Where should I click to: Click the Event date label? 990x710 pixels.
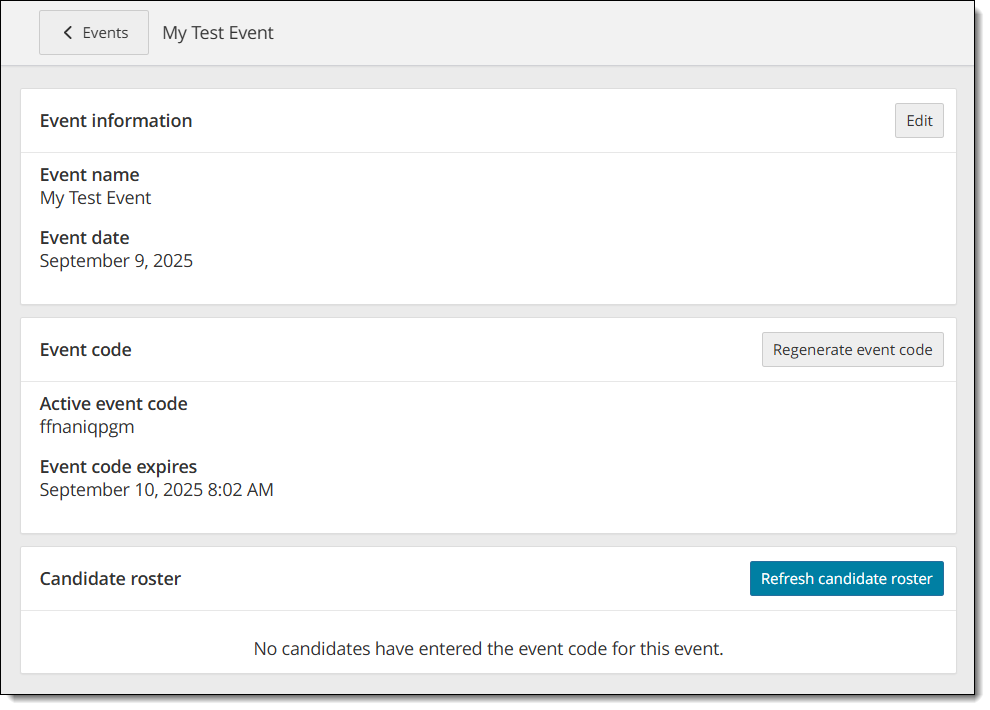(85, 238)
